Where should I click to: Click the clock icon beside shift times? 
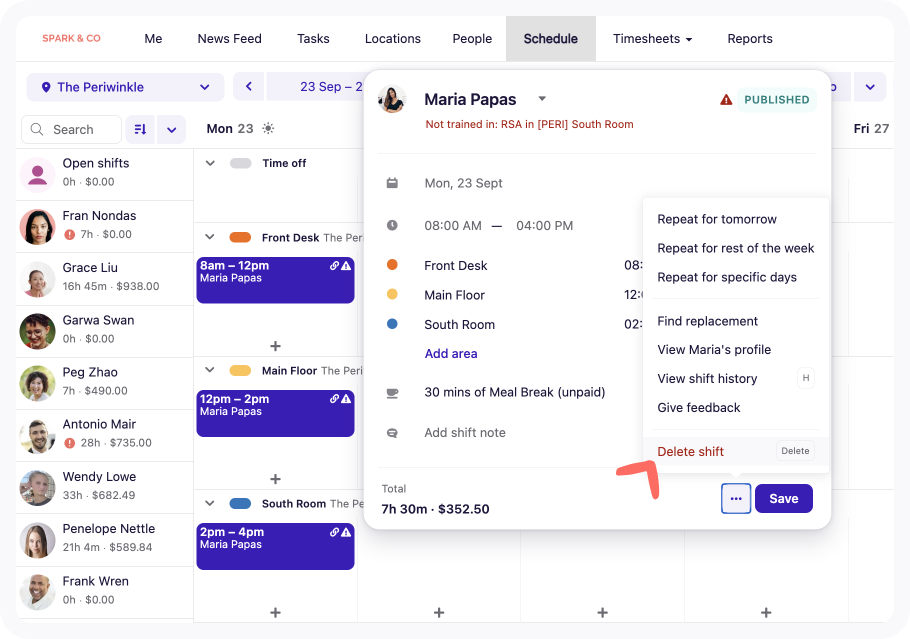[x=392, y=225]
